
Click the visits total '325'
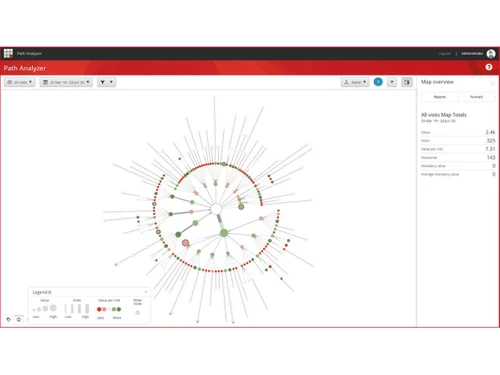491,141
